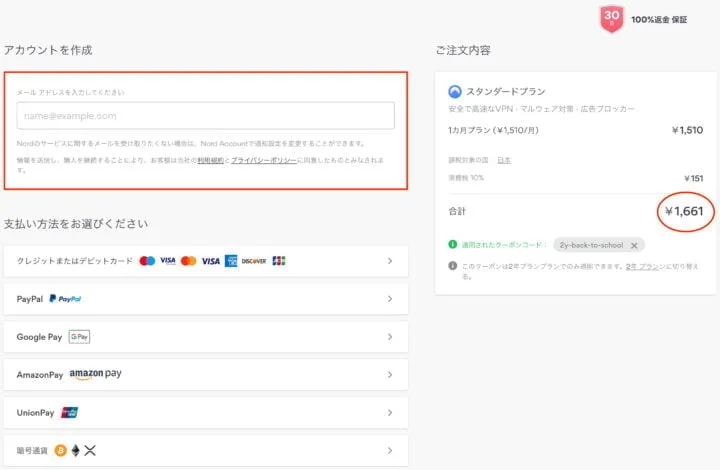The width and height of the screenshot is (720, 470).
Task: Open the プライバシーポリシー privacy policy link
Action: point(264,160)
